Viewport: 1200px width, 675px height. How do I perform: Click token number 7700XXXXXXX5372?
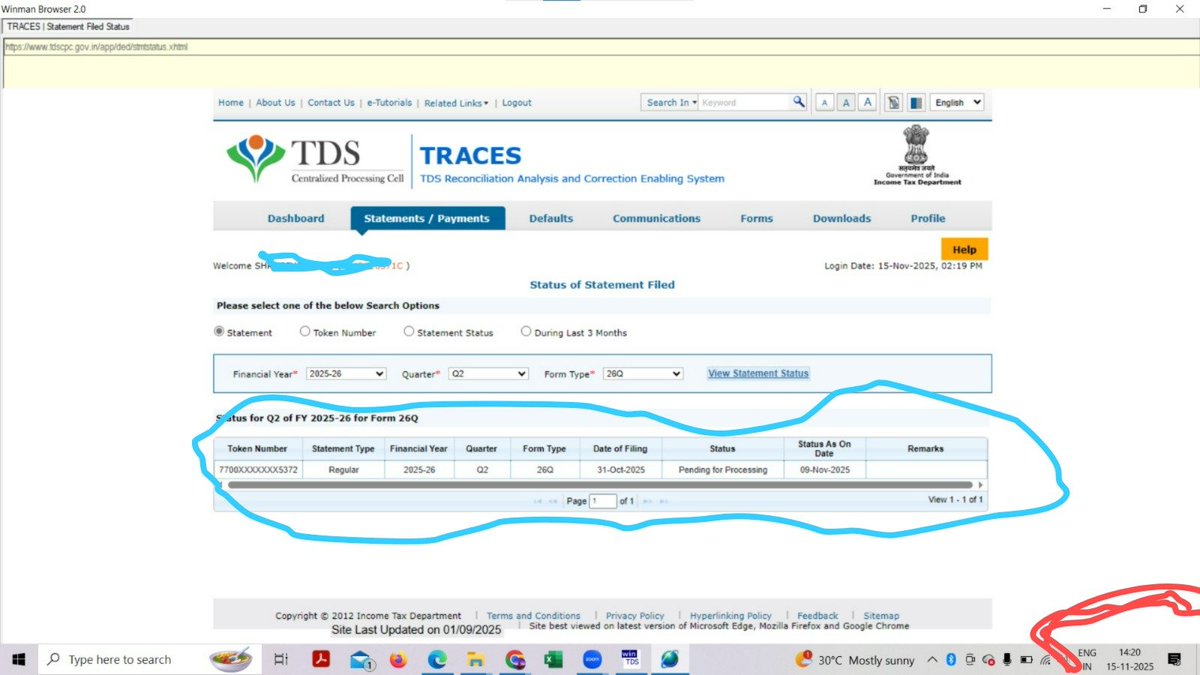[258, 469]
